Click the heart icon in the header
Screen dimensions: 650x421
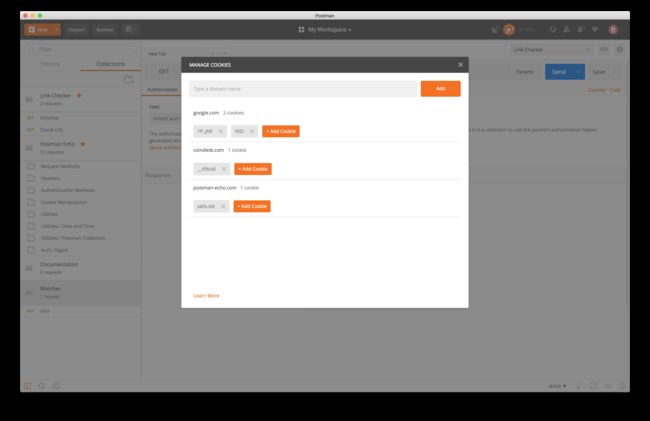(x=595, y=29)
